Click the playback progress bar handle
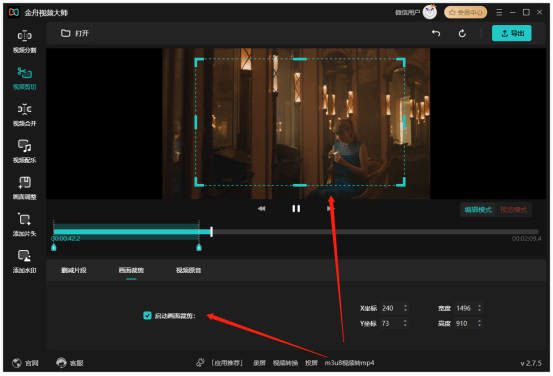This screenshot has height=376, width=553. click(x=211, y=232)
